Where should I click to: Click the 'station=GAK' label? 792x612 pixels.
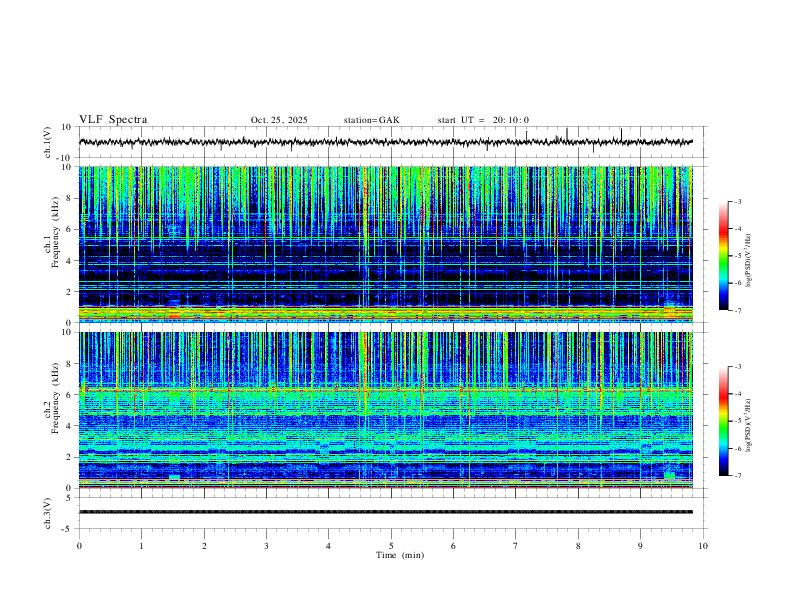pos(371,120)
